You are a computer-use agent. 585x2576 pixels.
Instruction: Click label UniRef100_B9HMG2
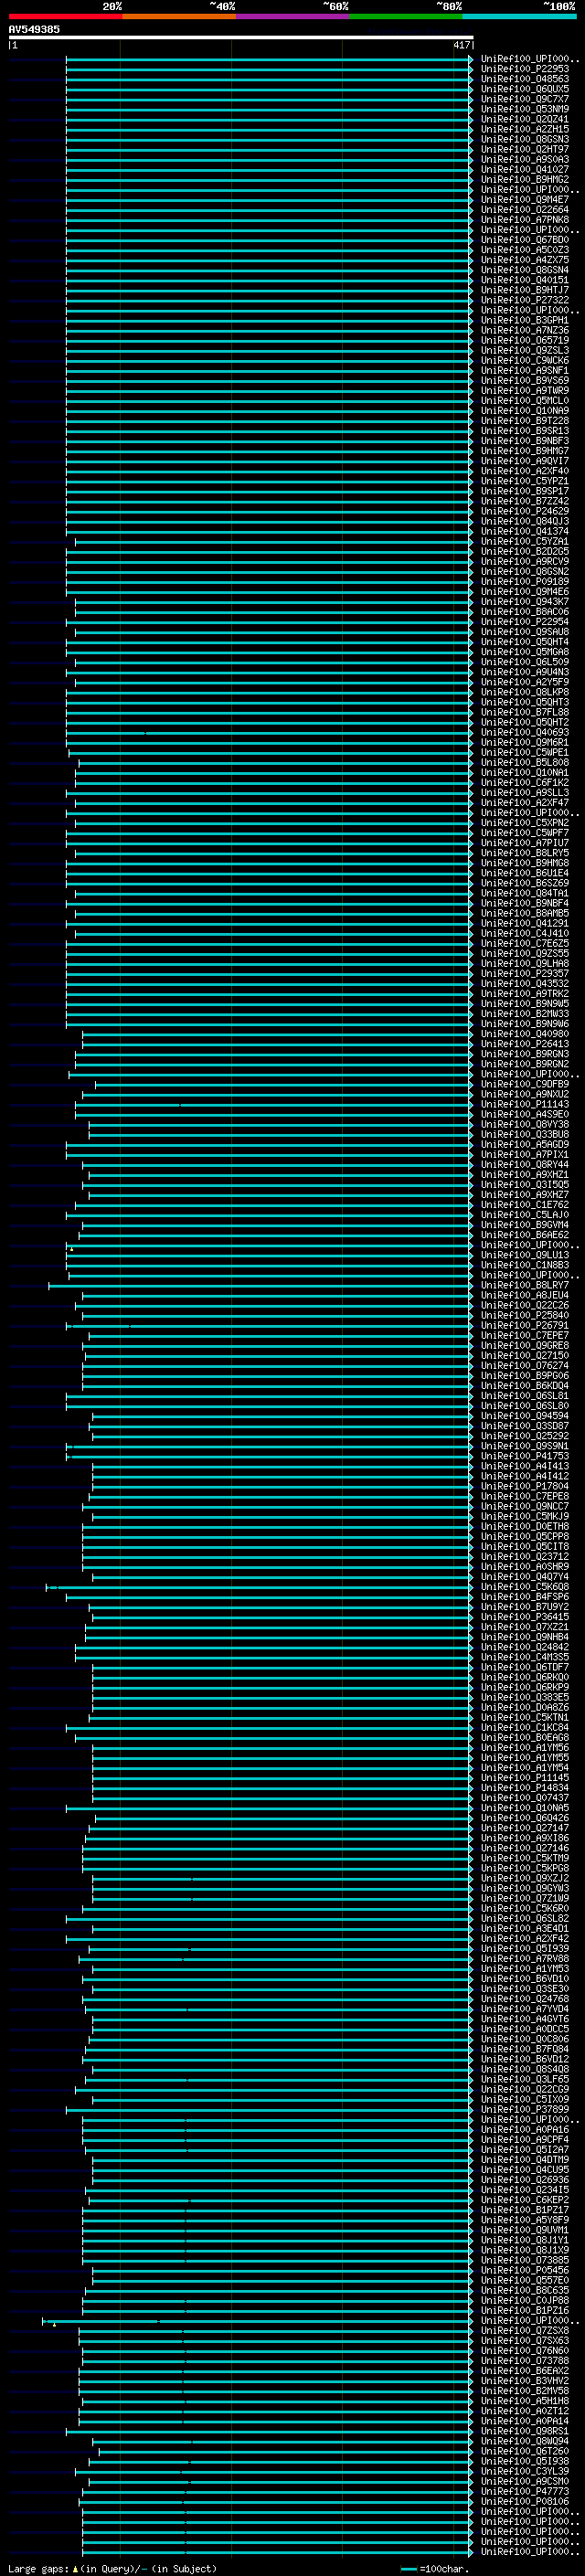pyautogui.click(x=525, y=180)
